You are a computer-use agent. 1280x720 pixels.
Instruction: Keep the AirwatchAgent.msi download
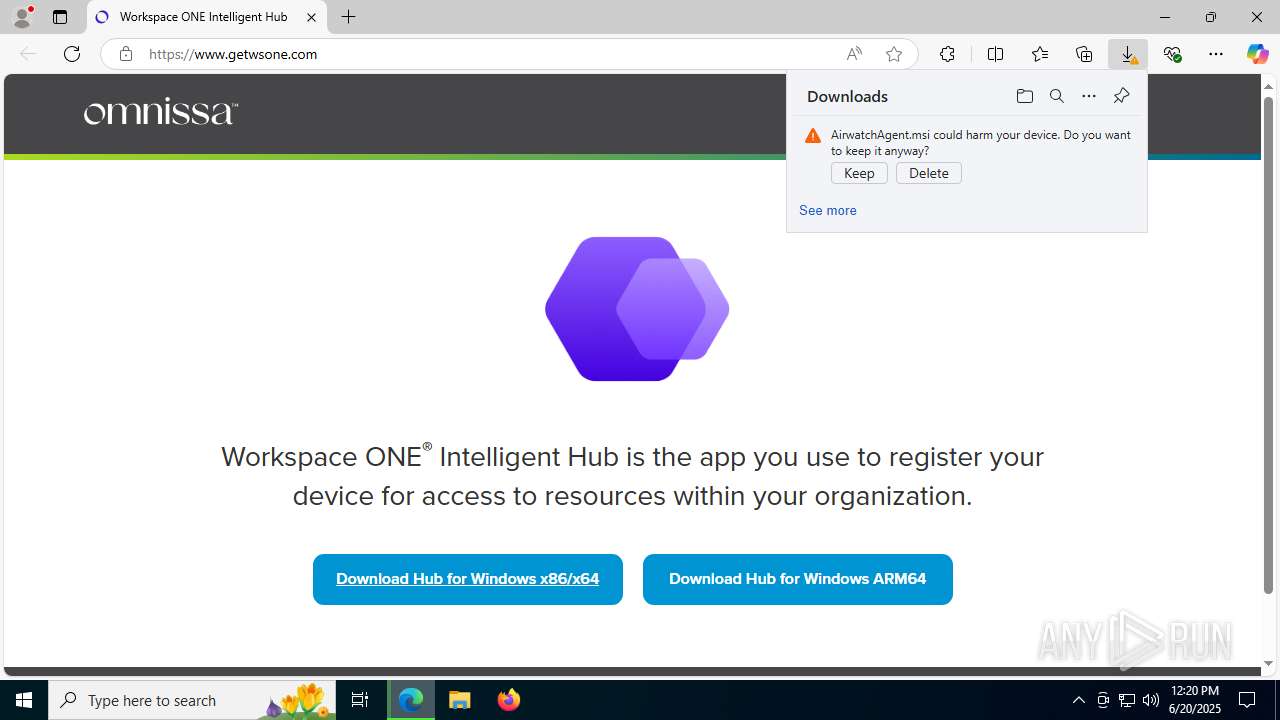pos(859,173)
